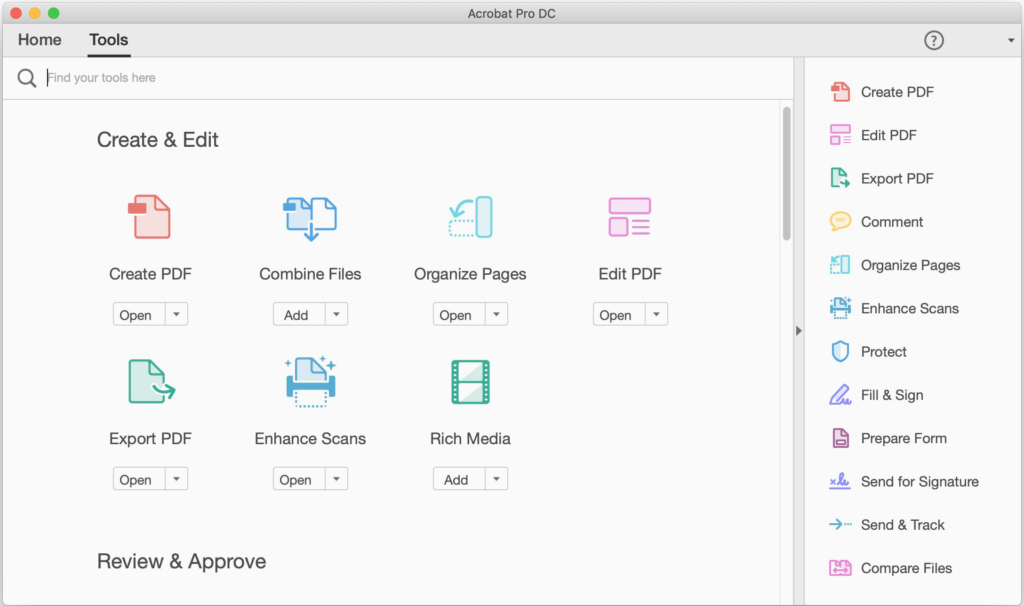Viewport: 1024px width, 606px height.
Task: Click 'Send for Signature' label in sidebar
Action: pyautogui.click(x=920, y=482)
